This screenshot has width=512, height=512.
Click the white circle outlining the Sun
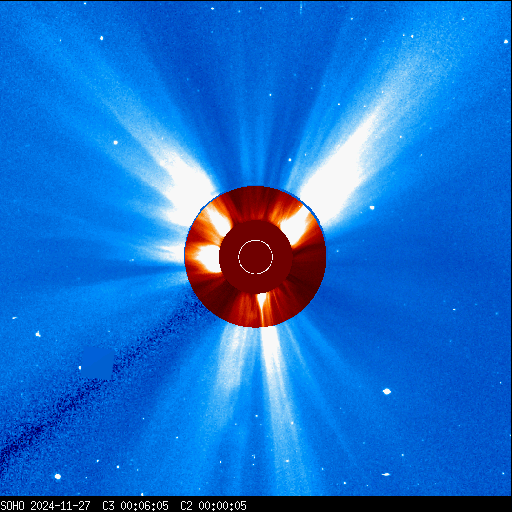point(256,257)
